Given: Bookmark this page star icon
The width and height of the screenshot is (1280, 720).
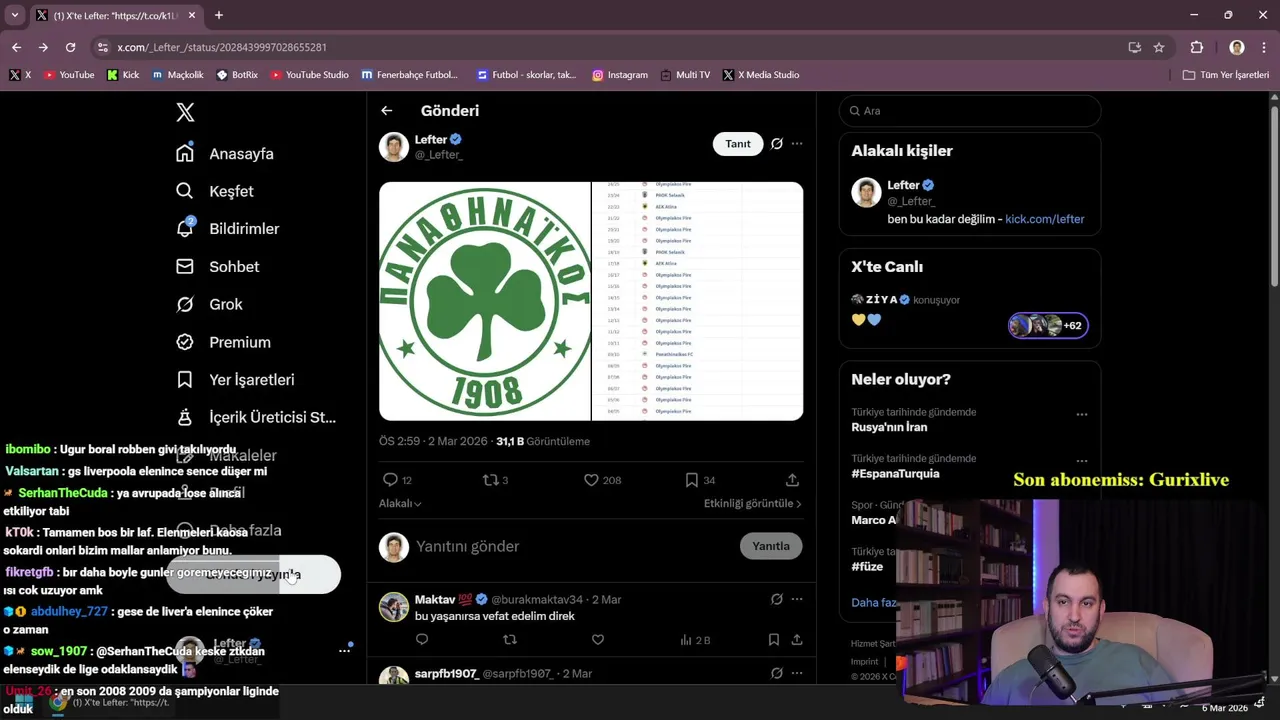Looking at the screenshot, I should coord(1159,47).
